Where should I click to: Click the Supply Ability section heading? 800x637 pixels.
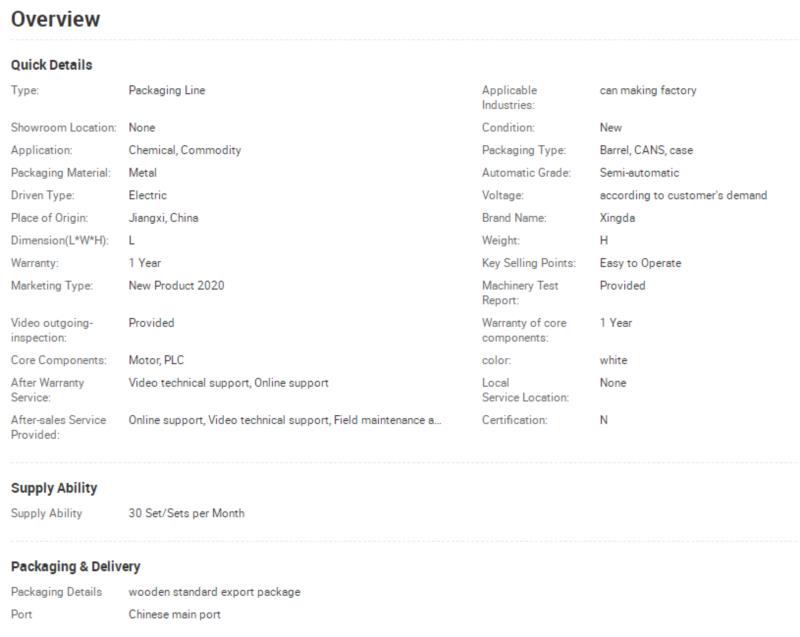[54, 488]
